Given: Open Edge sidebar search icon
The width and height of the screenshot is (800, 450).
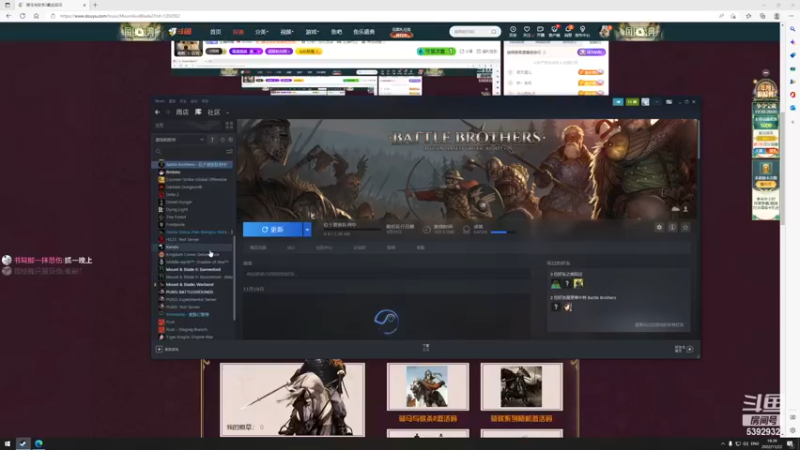Looking at the screenshot, I should 792,29.
